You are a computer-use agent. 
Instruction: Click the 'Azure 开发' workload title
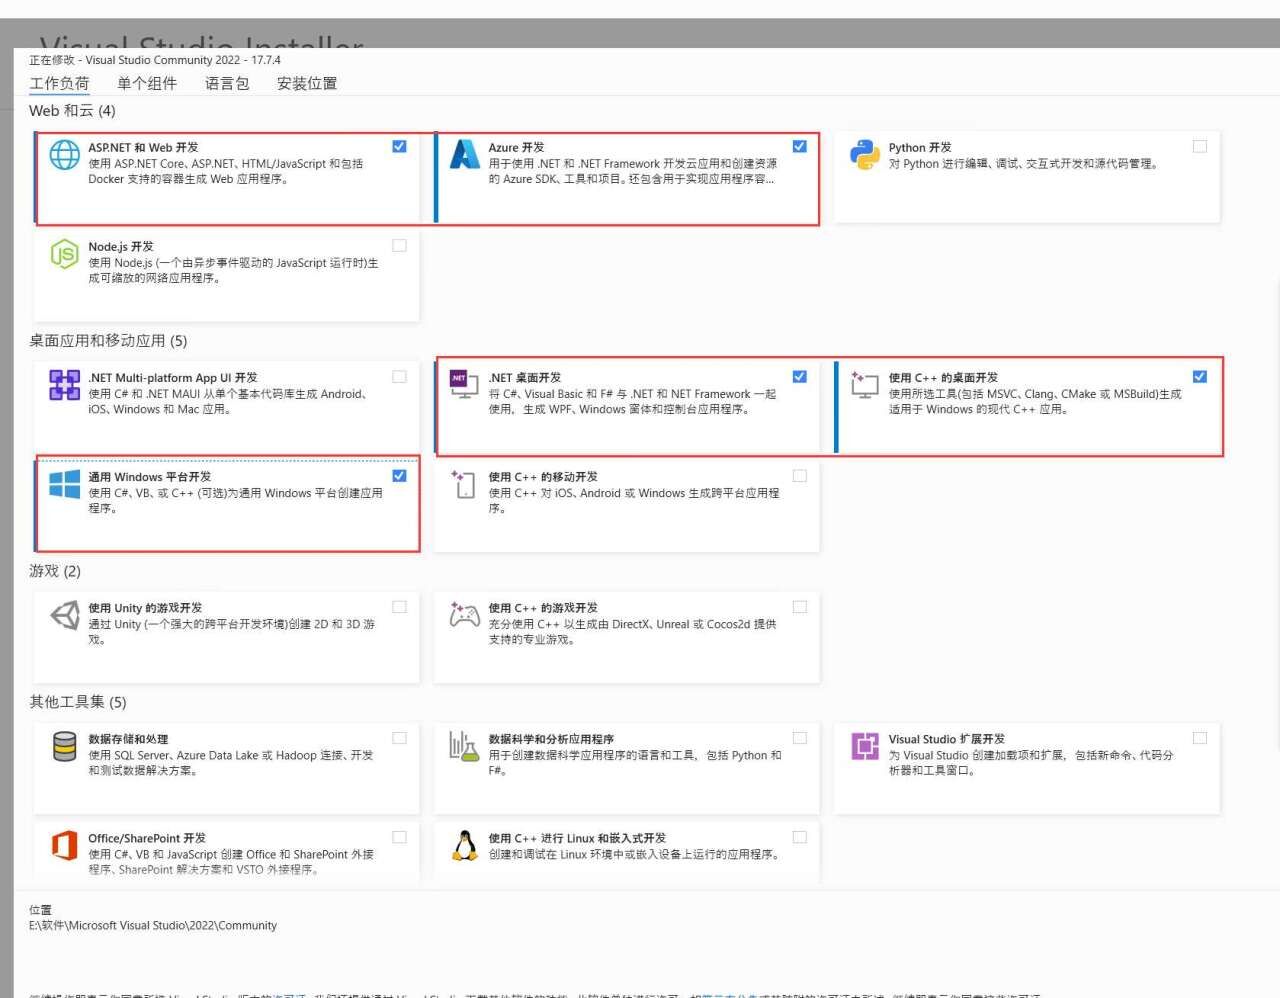coord(516,147)
